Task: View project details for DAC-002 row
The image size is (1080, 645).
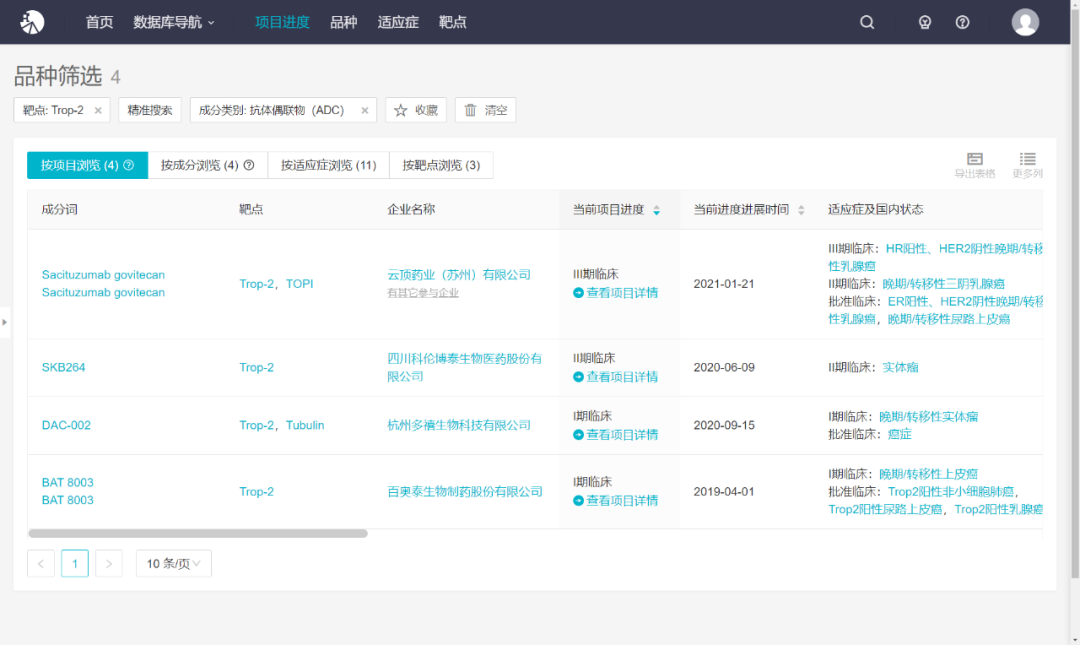Action: [x=615, y=435]
